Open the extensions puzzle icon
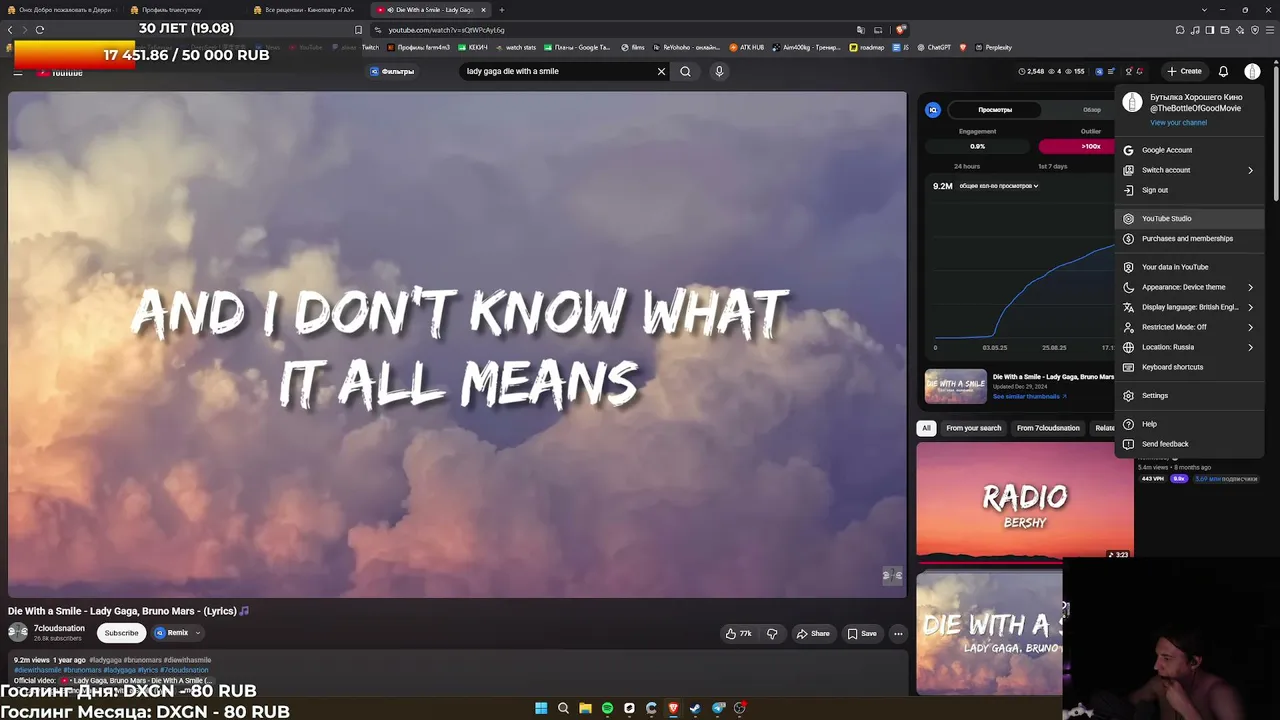Viewport: 1280px width, 720px height. tap(1180, 30)
